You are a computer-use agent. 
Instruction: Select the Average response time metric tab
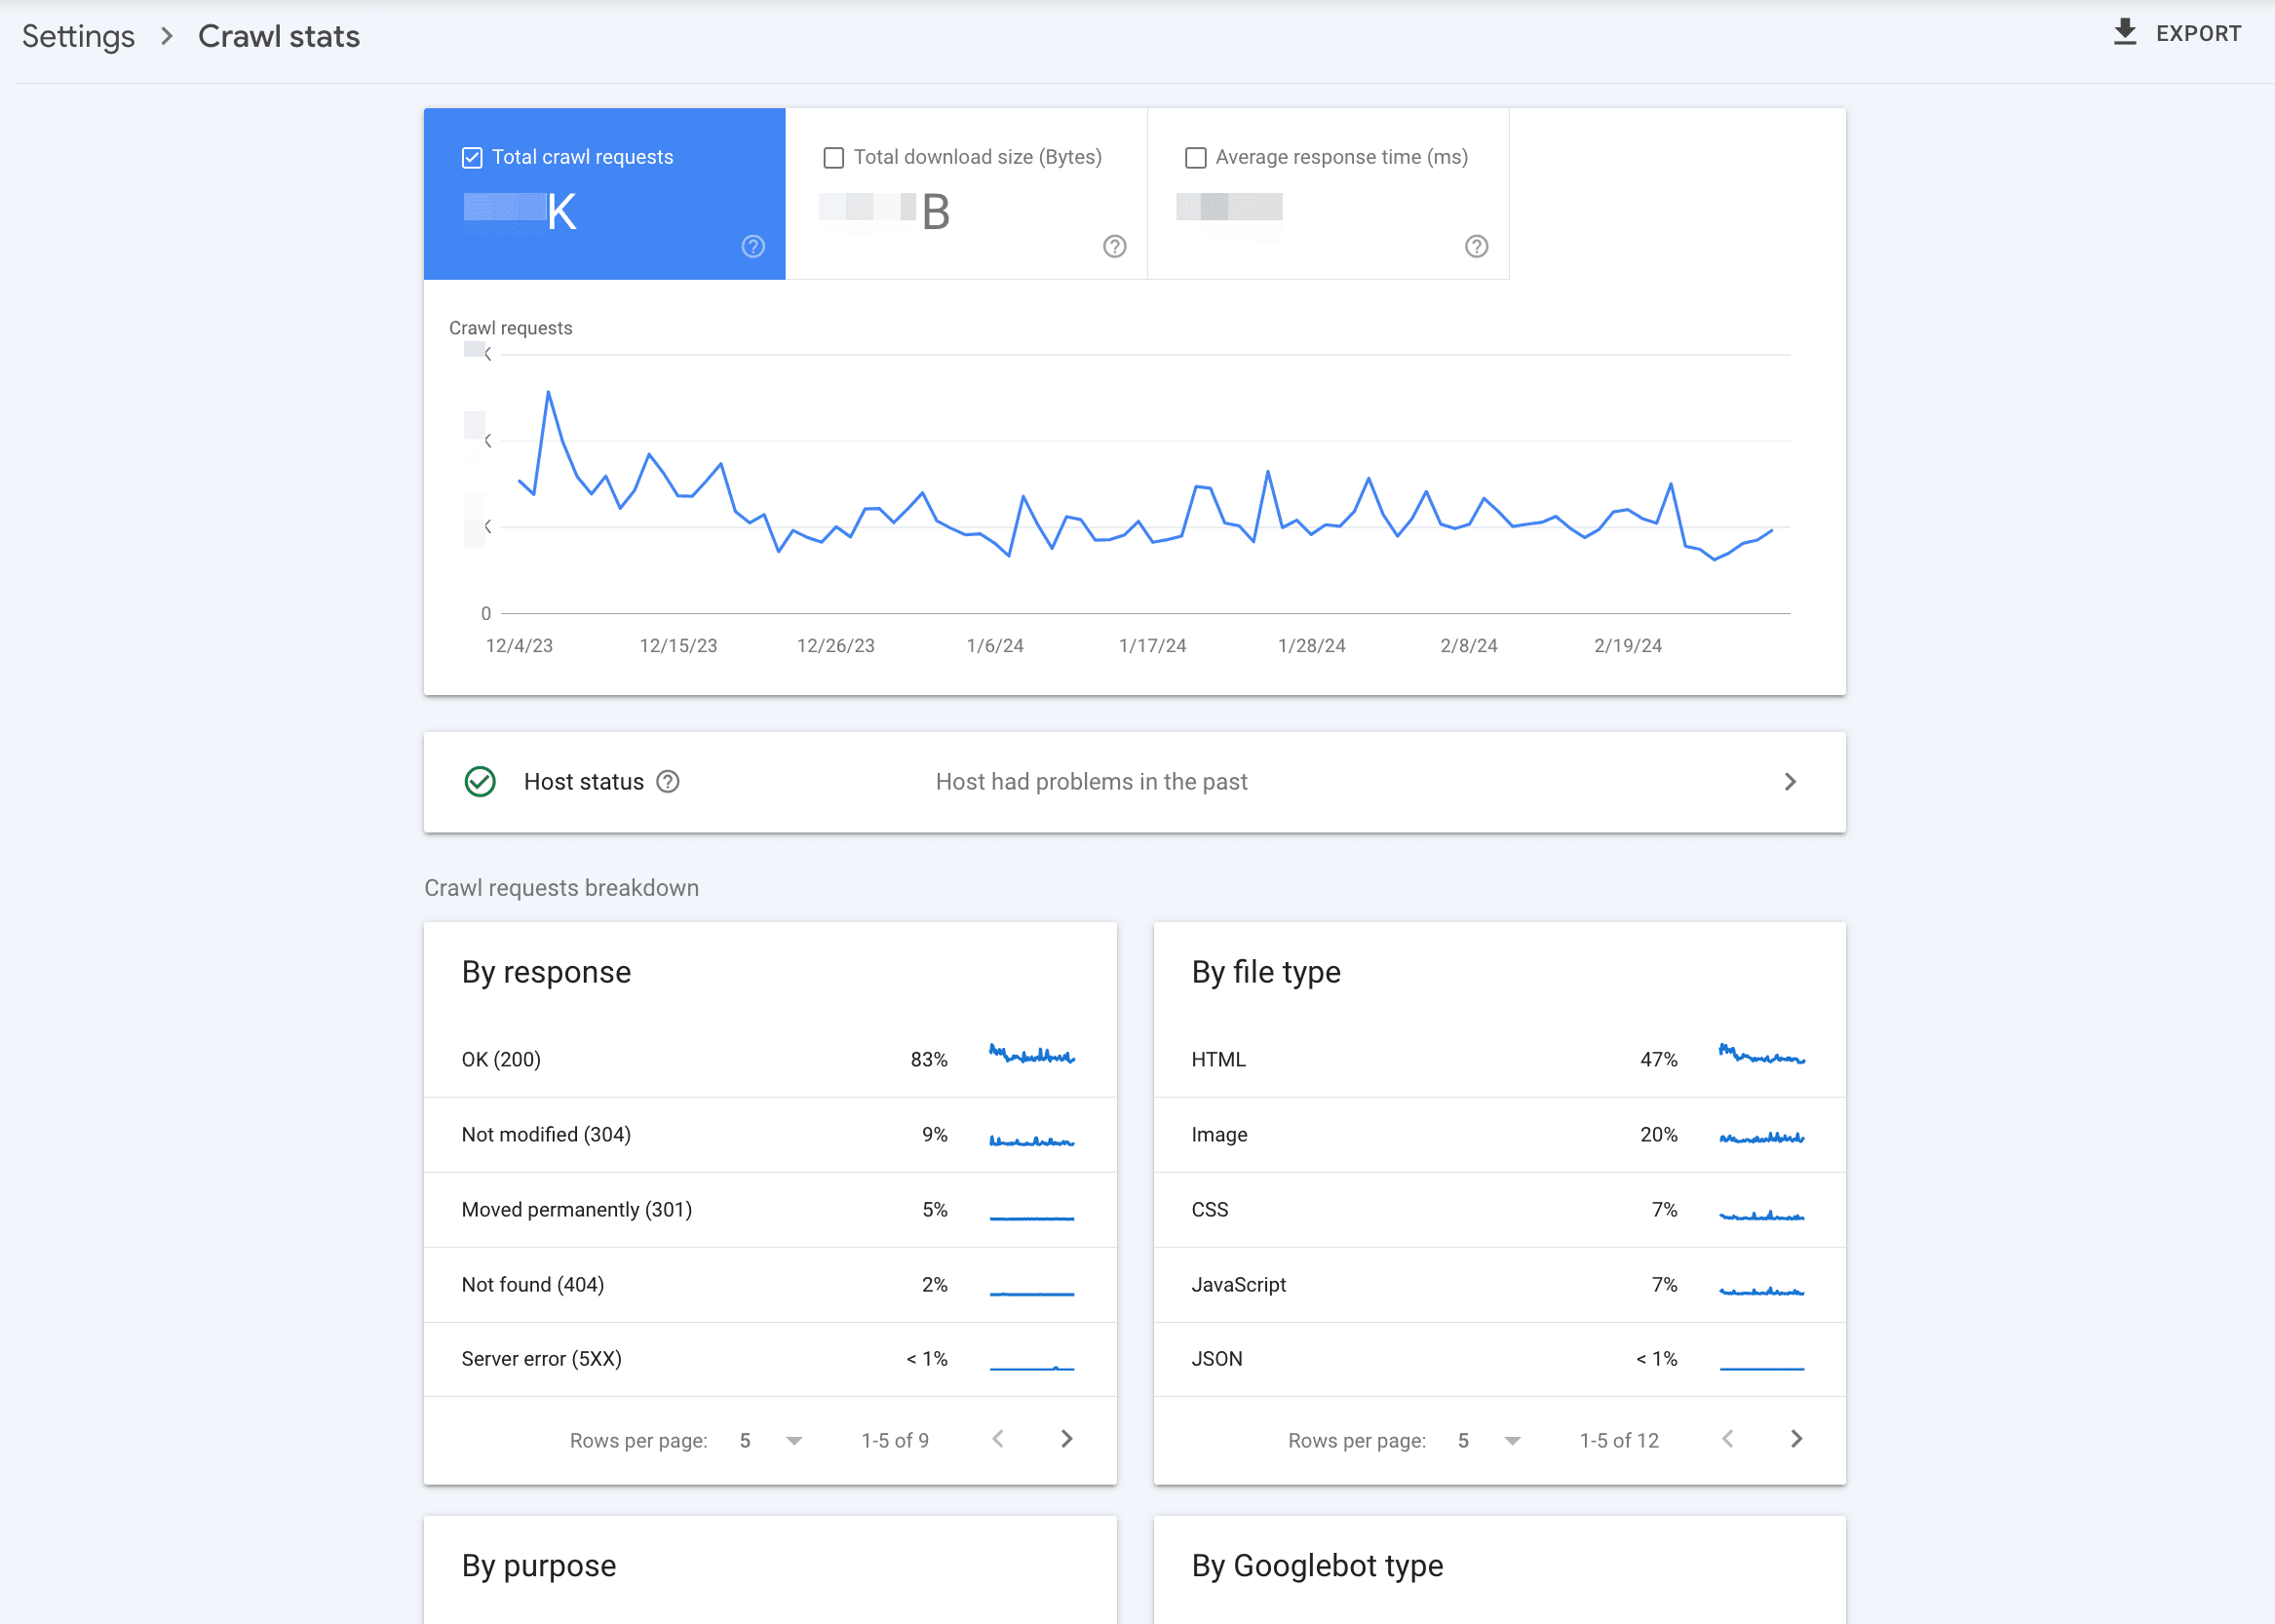[x=1328, y=194]
